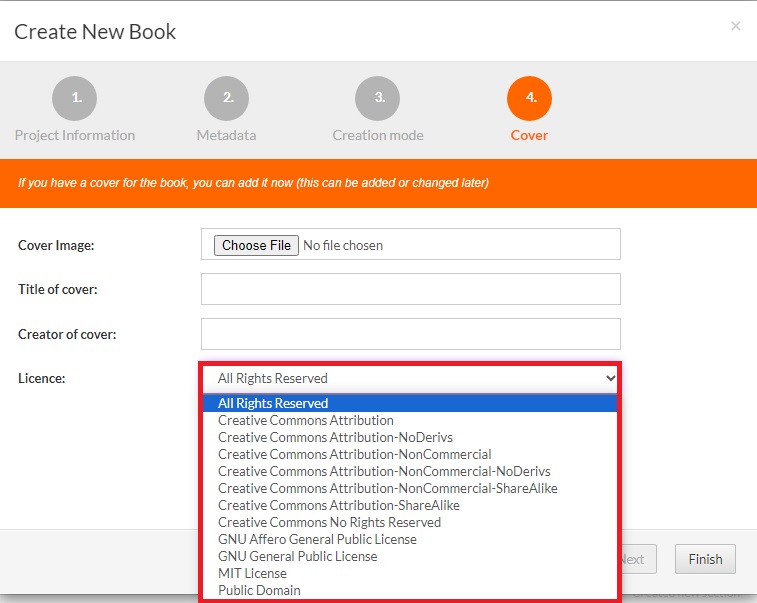757x603 pixels.
Task: Choose Creative Commons Attribution option
Action: point(306,420)
